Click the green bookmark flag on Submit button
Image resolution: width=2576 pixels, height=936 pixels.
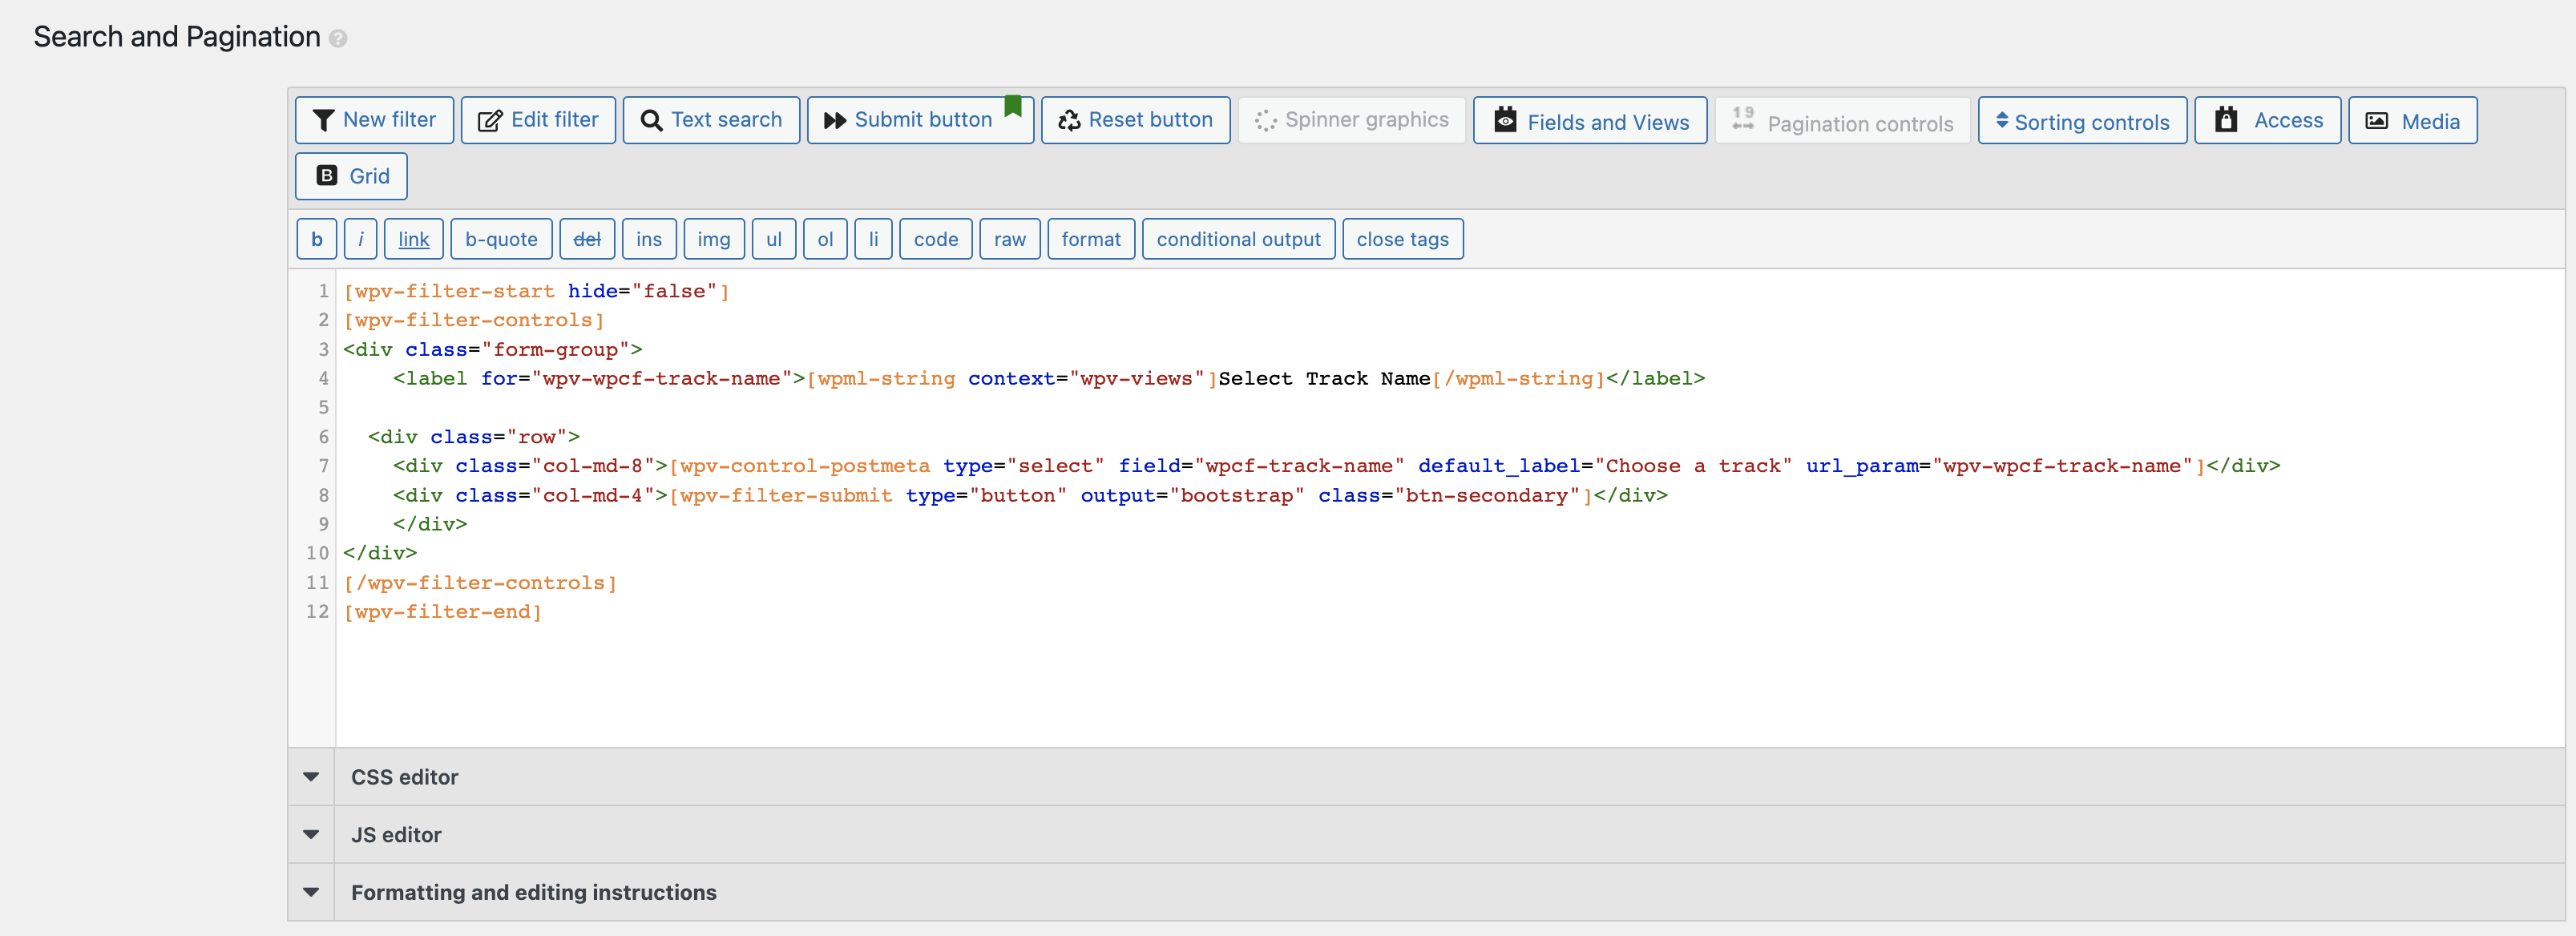[x=1013, y=106]
